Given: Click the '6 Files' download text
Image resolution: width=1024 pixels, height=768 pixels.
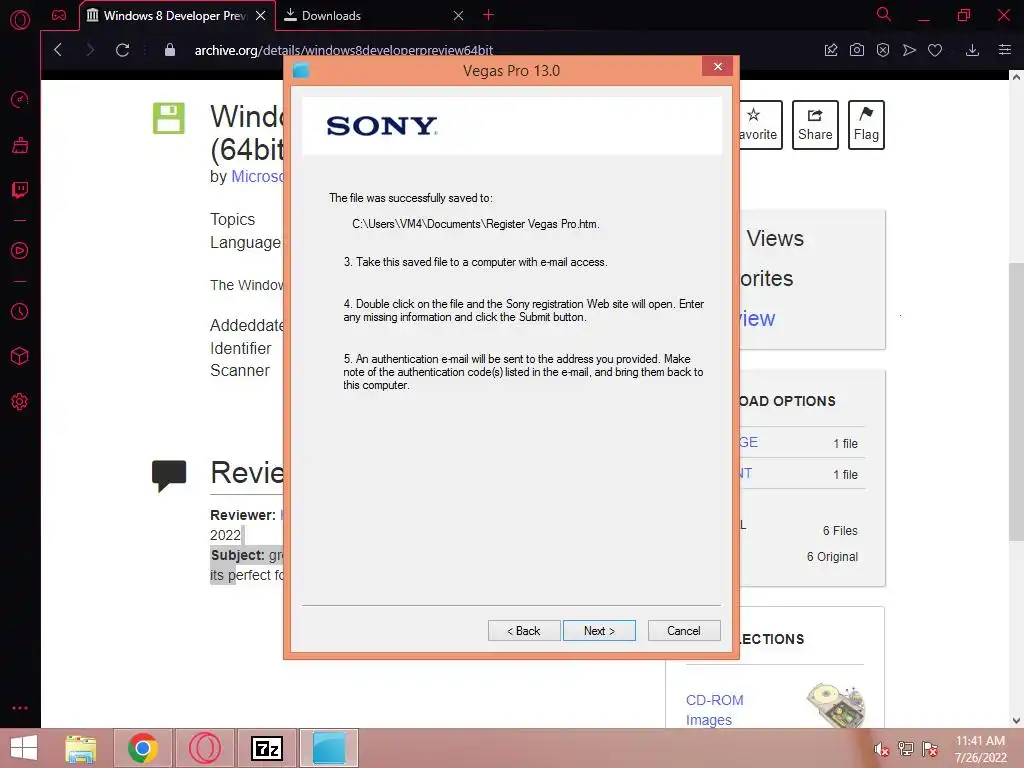Looking at the screenshot, I should tap(840, 531).
